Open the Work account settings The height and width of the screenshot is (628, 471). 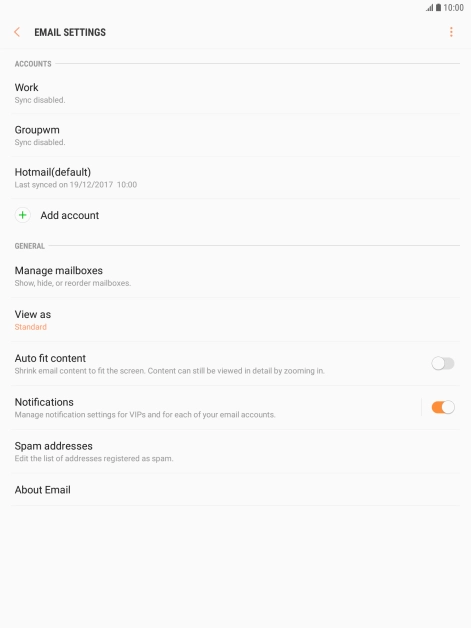click(x=236, y=93)
